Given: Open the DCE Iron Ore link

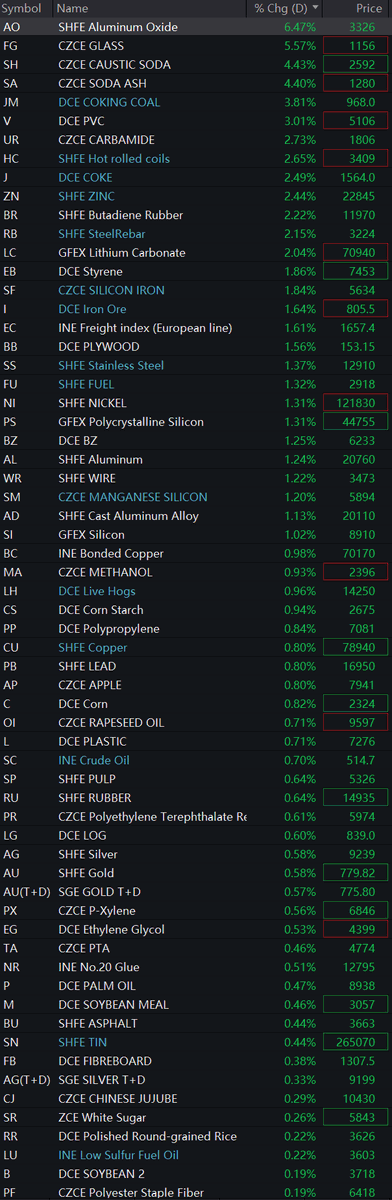Looking at the screenshot, I should pyautogui.click(x=93, y=309).
